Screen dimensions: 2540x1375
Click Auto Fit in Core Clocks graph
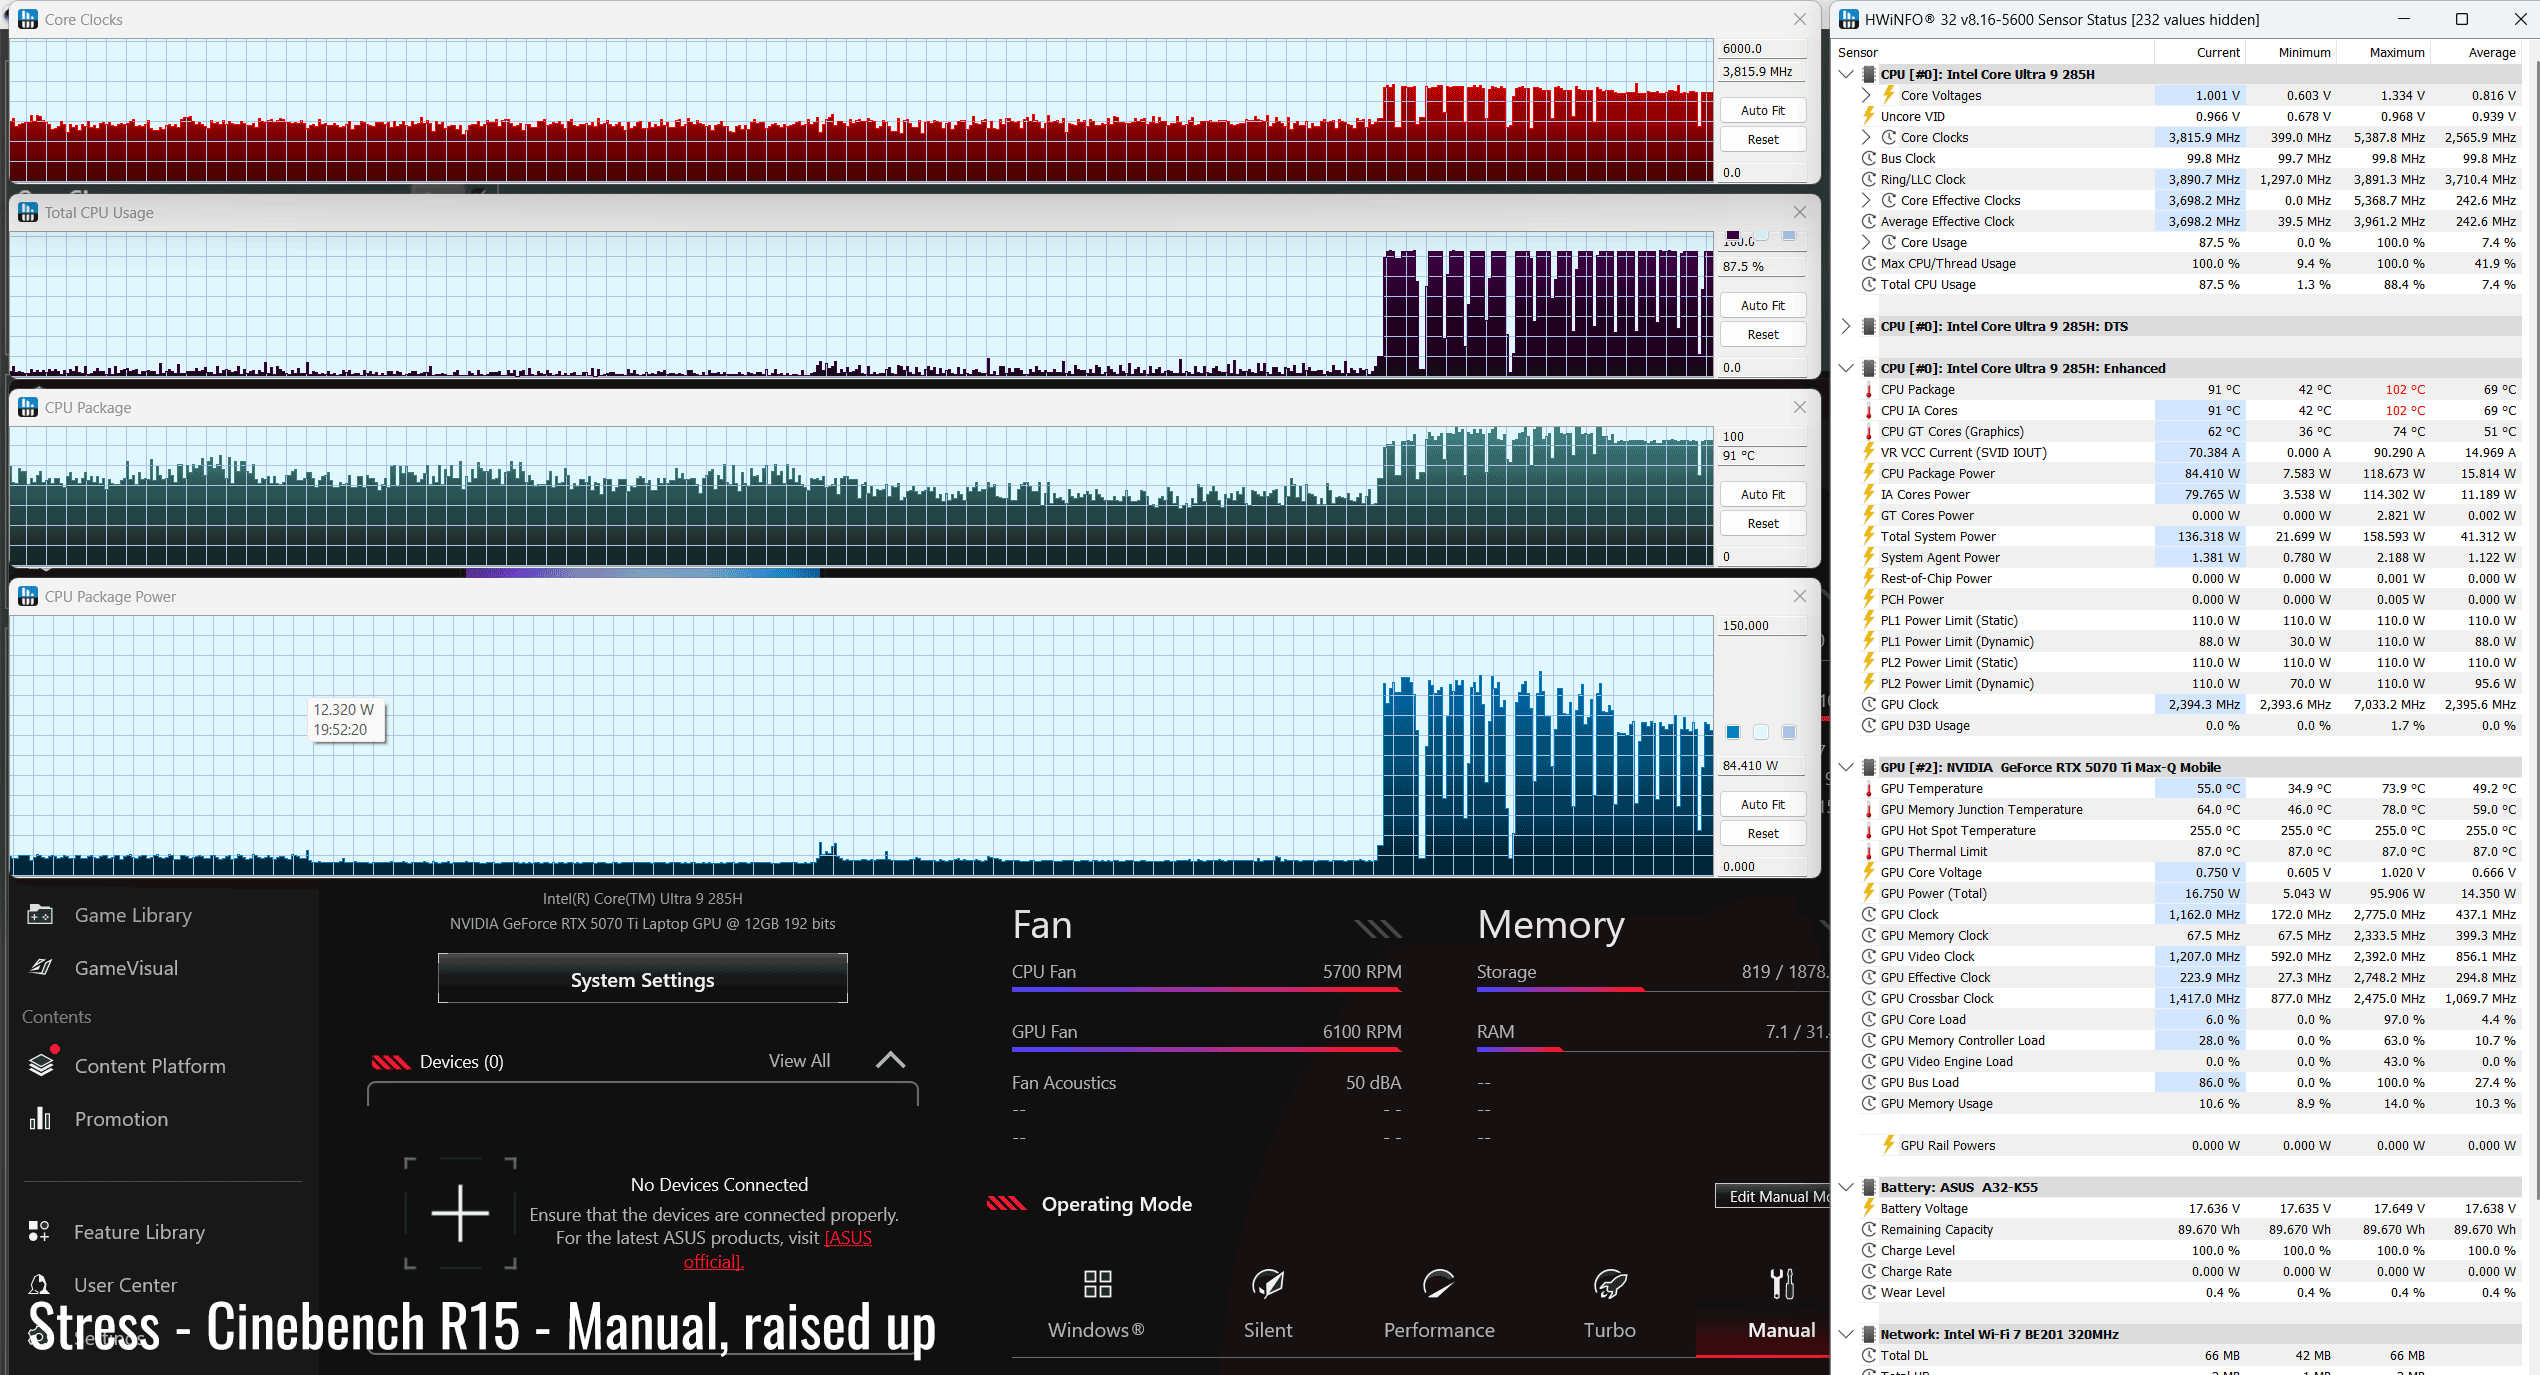(1762, 111)
